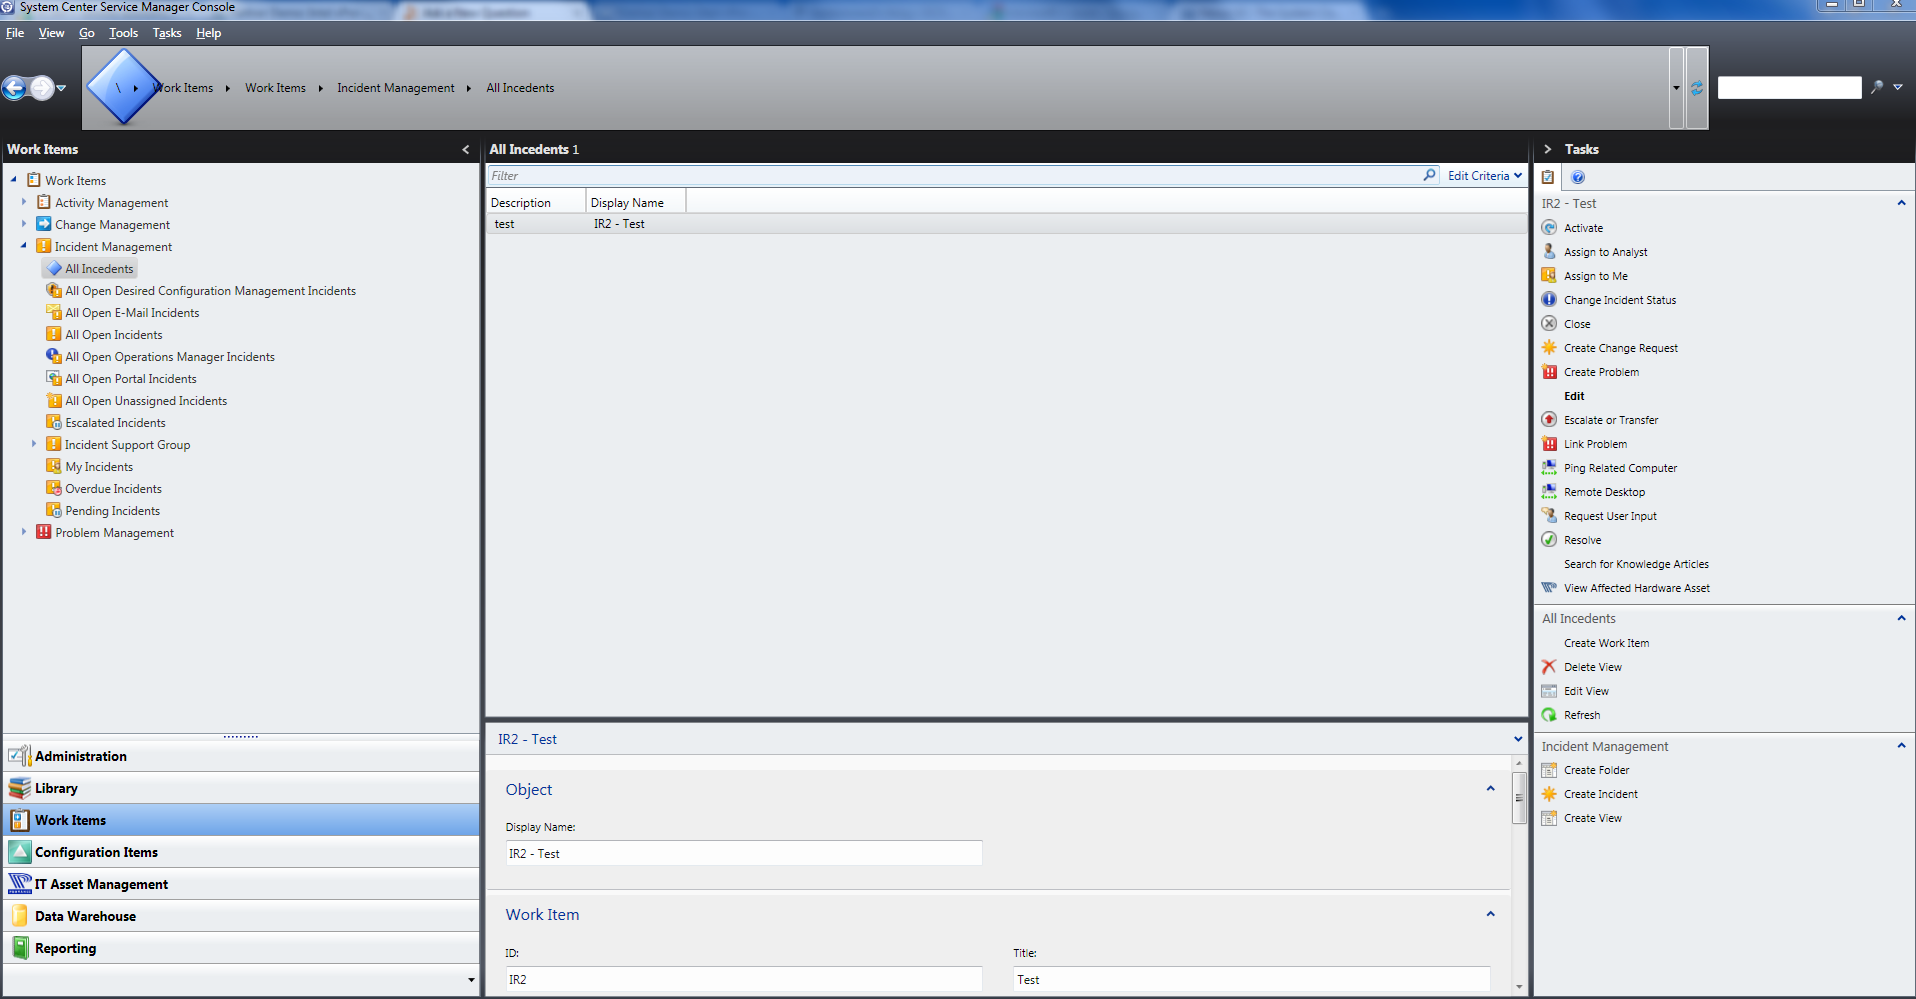This screenshot has height=999, width=1916.
Task: Open the Tools menu
Action: 123,33
